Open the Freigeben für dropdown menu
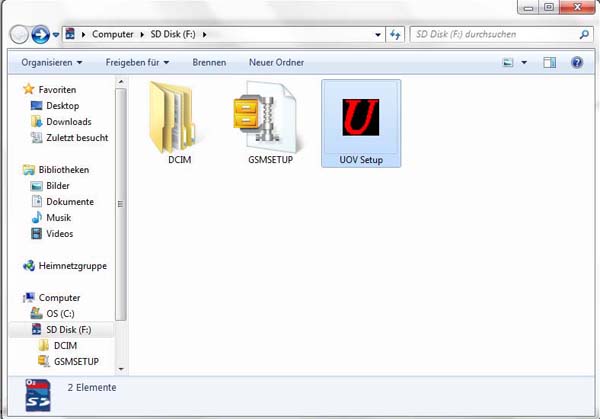Viewport: 600px width, 419px height. pyautogui.click(x=136, y=62)
